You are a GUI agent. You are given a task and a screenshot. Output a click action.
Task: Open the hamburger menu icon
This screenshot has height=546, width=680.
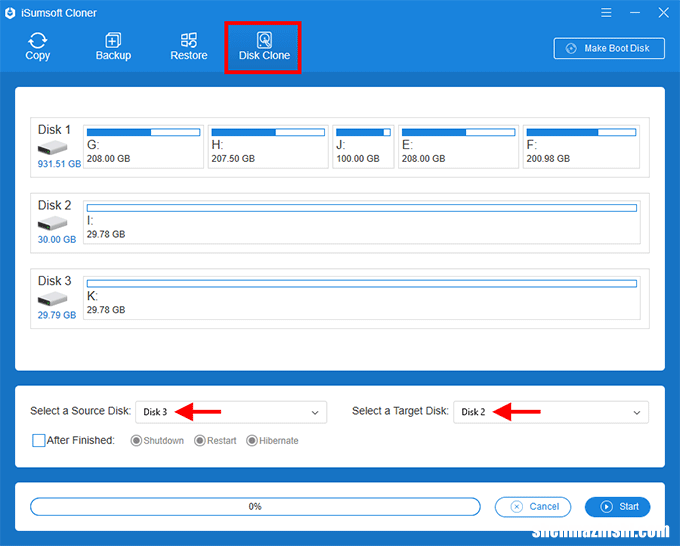606,13
